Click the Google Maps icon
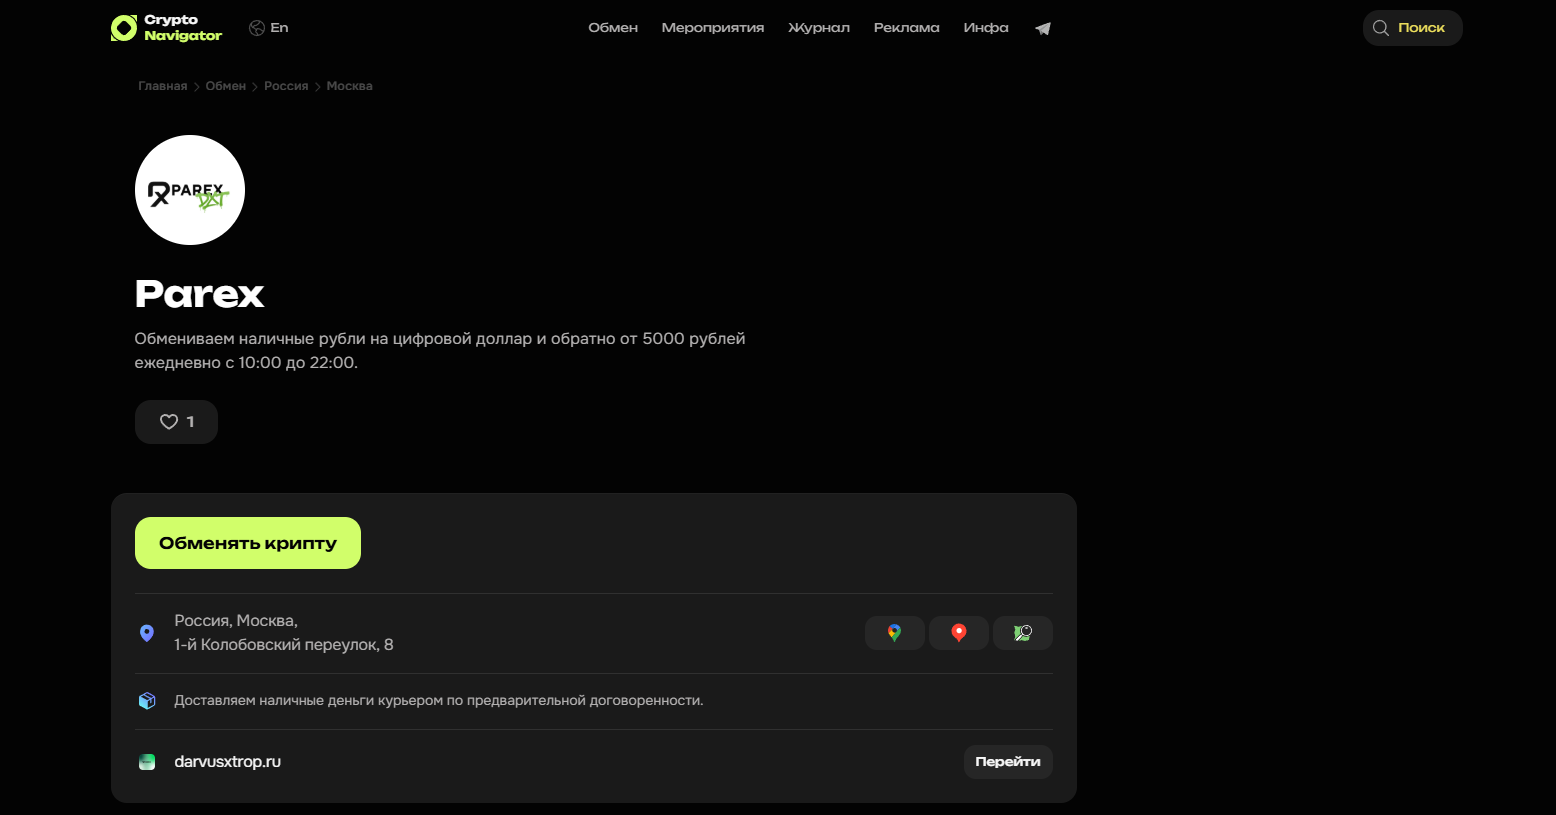The height and width of the screenshot is (815, 1556). pos(894,632)
